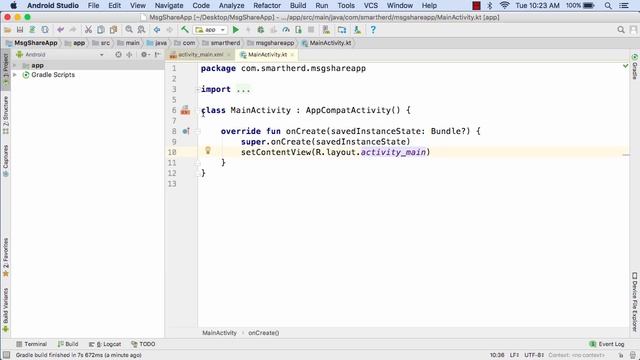Viewport: 640px width, 360px height.
Task: Click the override gutter icon on line 8
Action: [186, 131]
